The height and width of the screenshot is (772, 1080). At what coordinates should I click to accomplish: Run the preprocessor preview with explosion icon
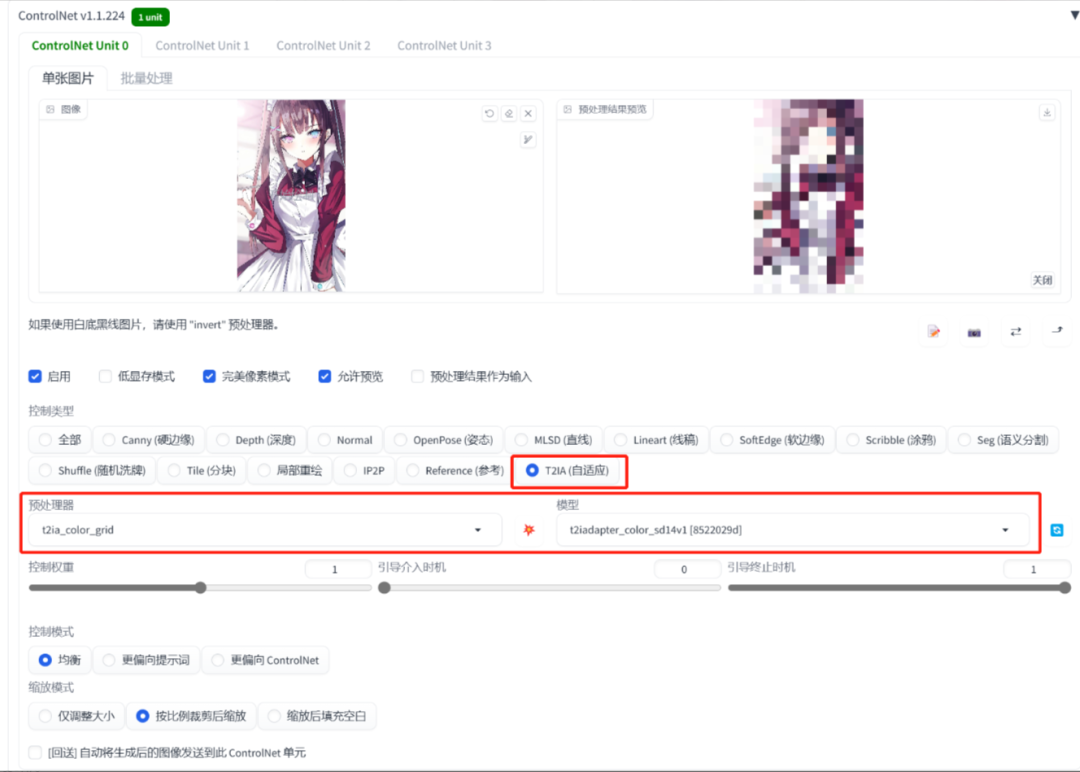click(527, 529)
